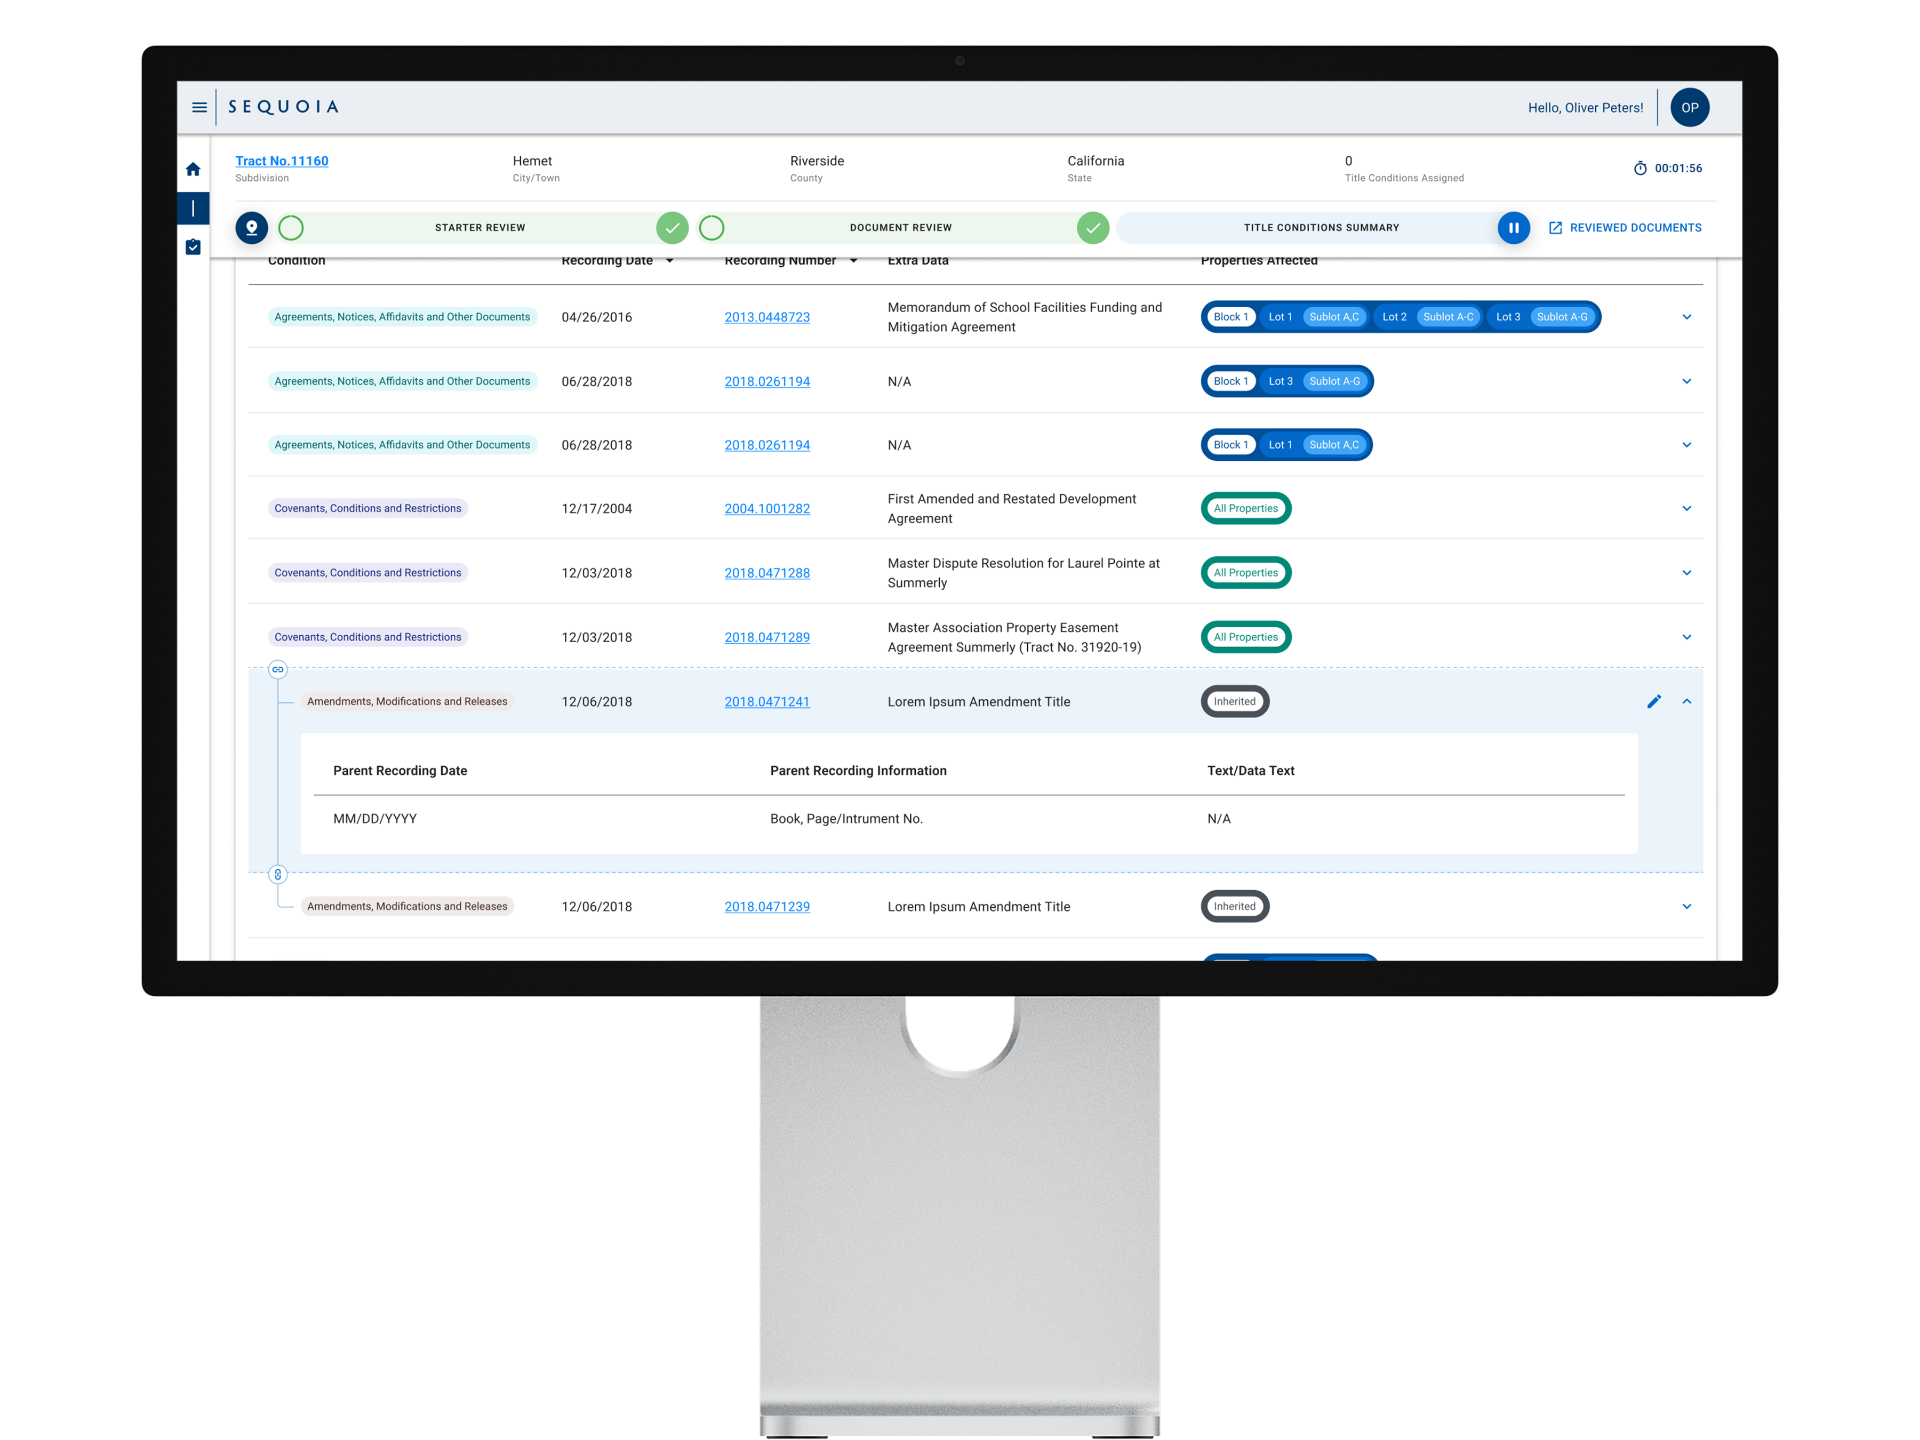Open the hamburger navigation menu
Screen dimensions: 1920x1440
coord(199,107)
